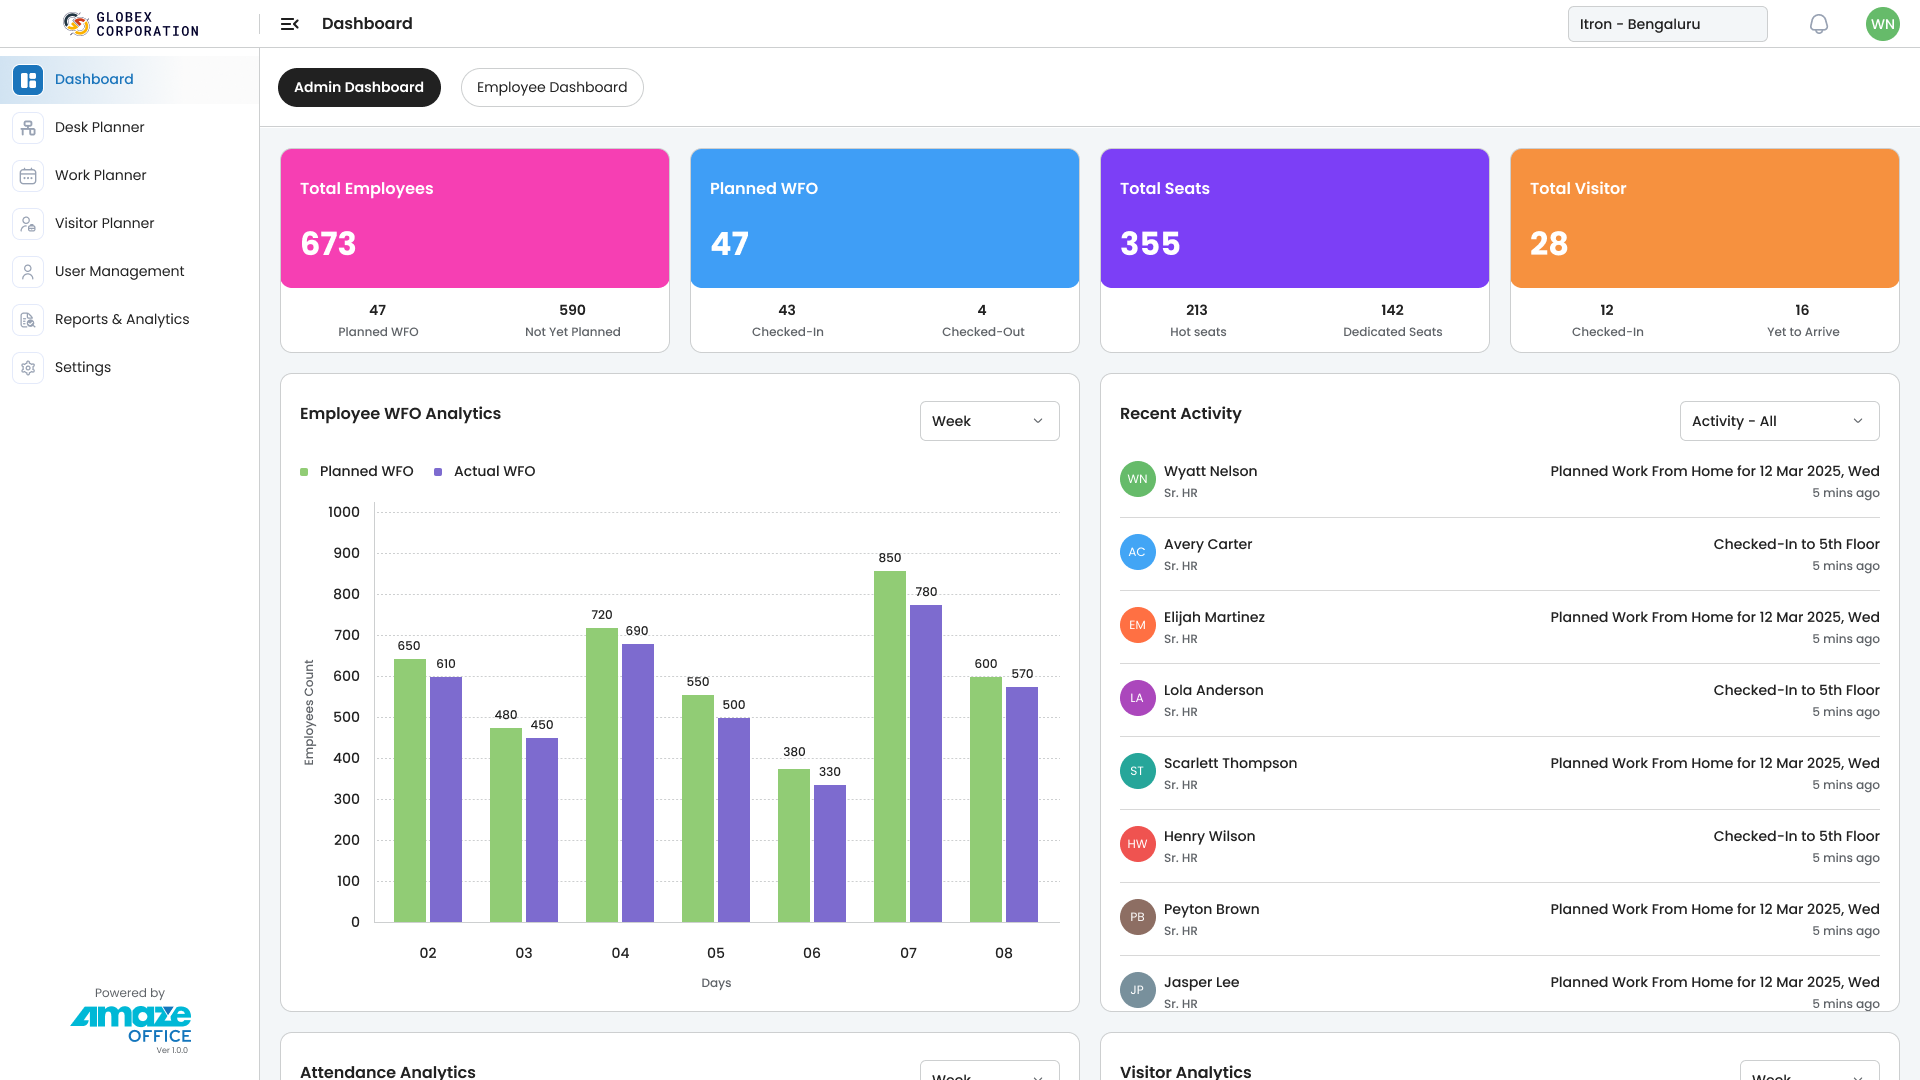The image size is (1920, 1080).
Task: Open Visitor Planner from sidebar
Action: 104,223
